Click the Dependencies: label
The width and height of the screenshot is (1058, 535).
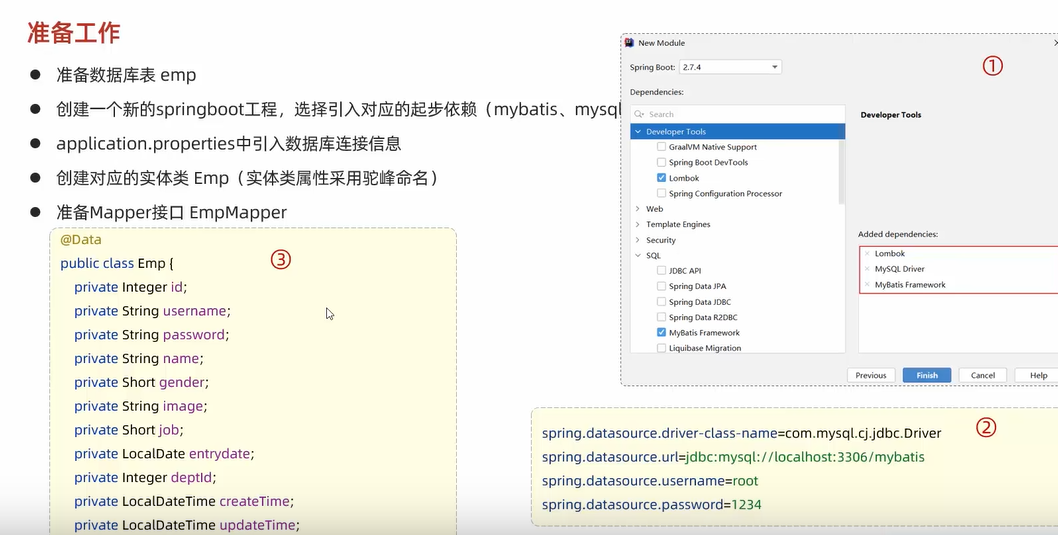tap(657, 92)
